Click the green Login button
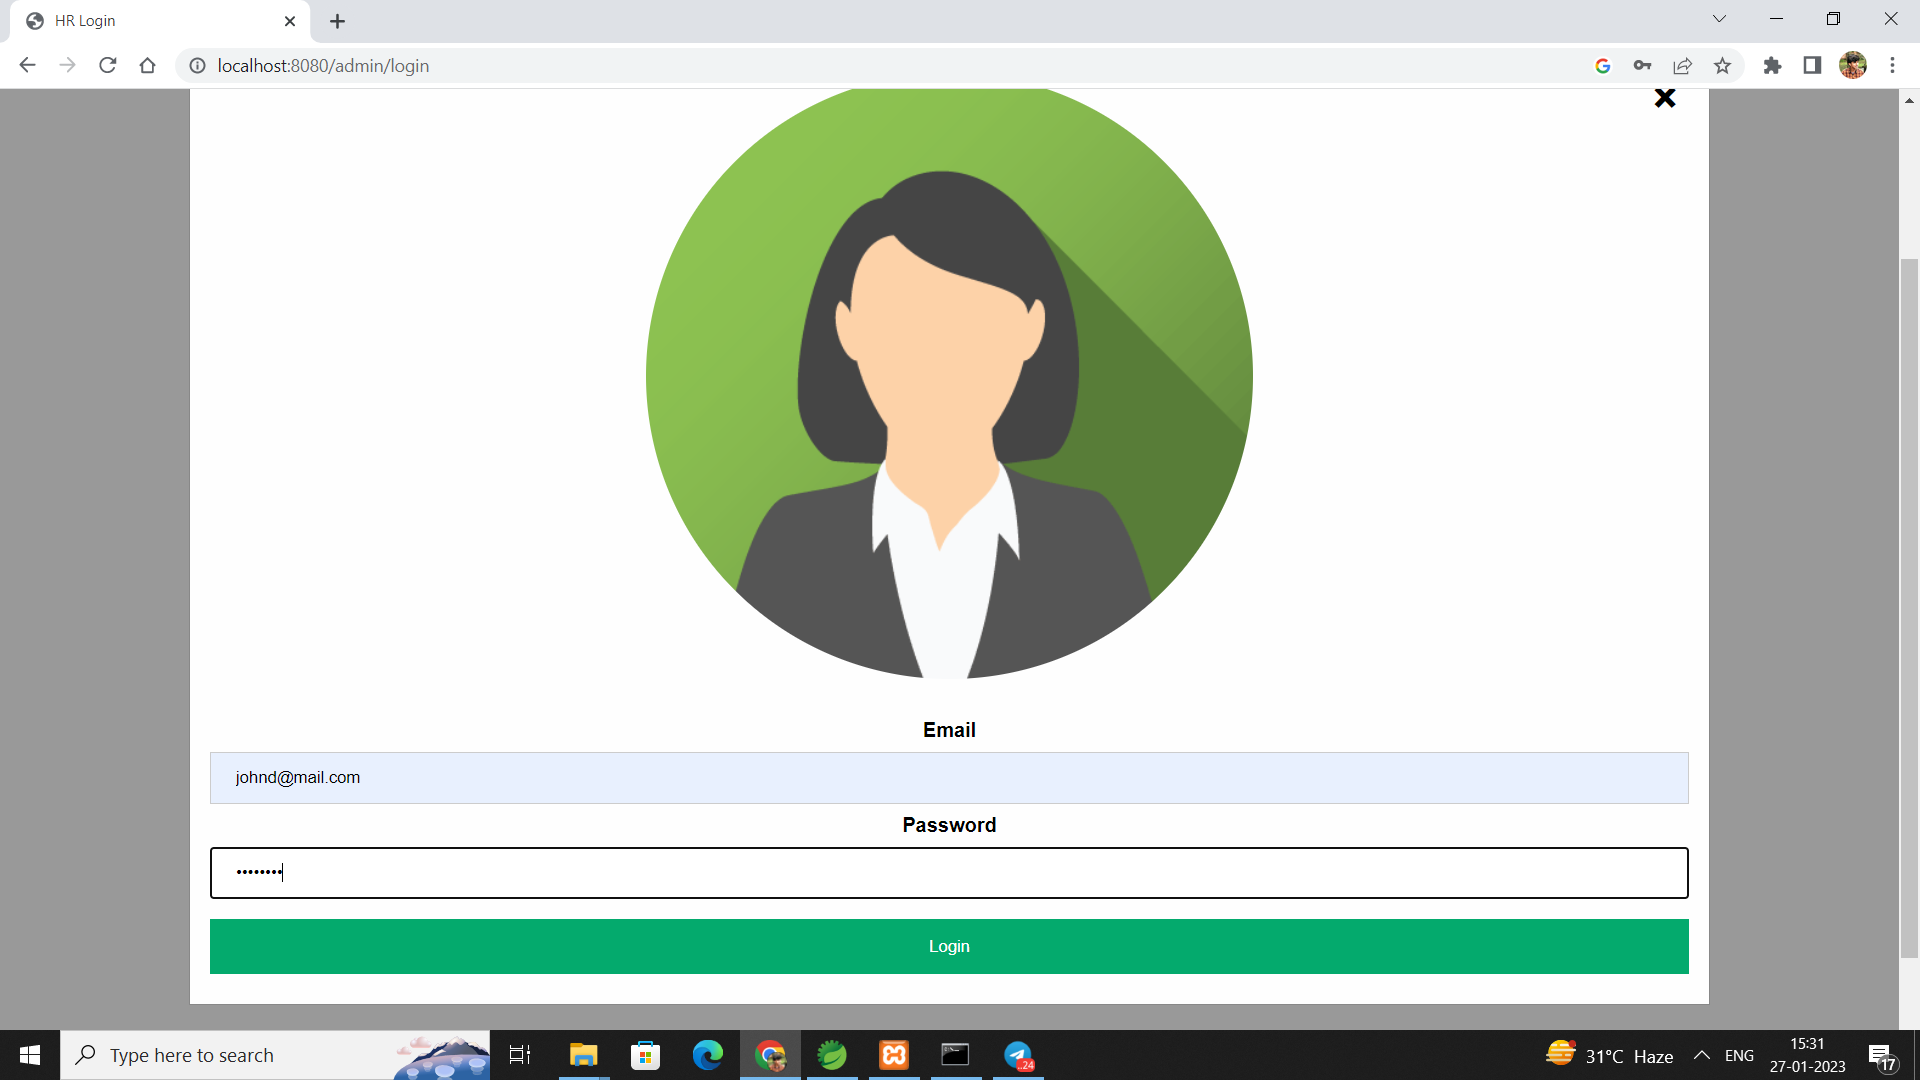Viewport: 1920px width, 1080px height. 948,946
